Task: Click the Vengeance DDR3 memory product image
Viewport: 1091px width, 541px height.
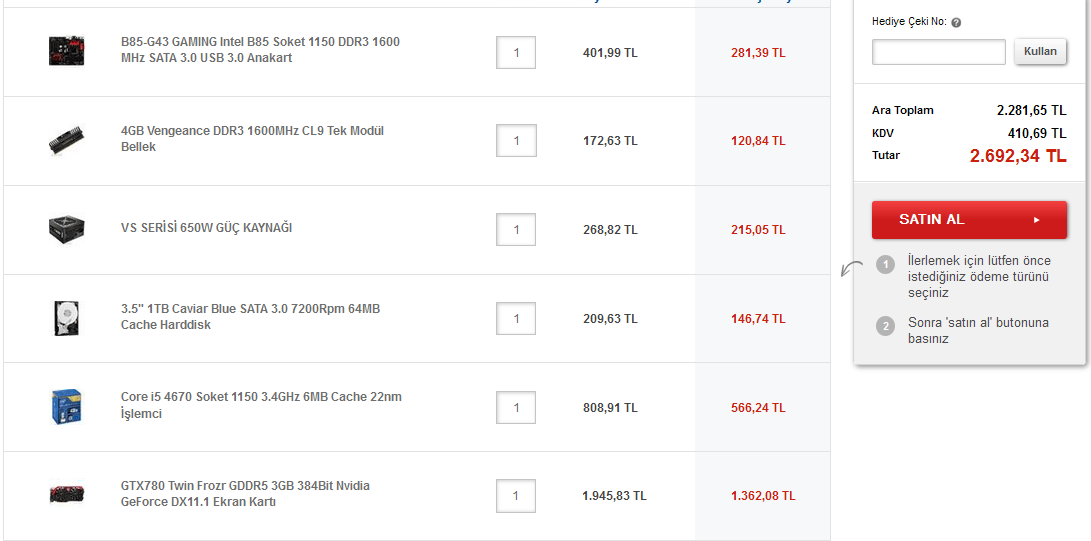Action: [67, 140]
